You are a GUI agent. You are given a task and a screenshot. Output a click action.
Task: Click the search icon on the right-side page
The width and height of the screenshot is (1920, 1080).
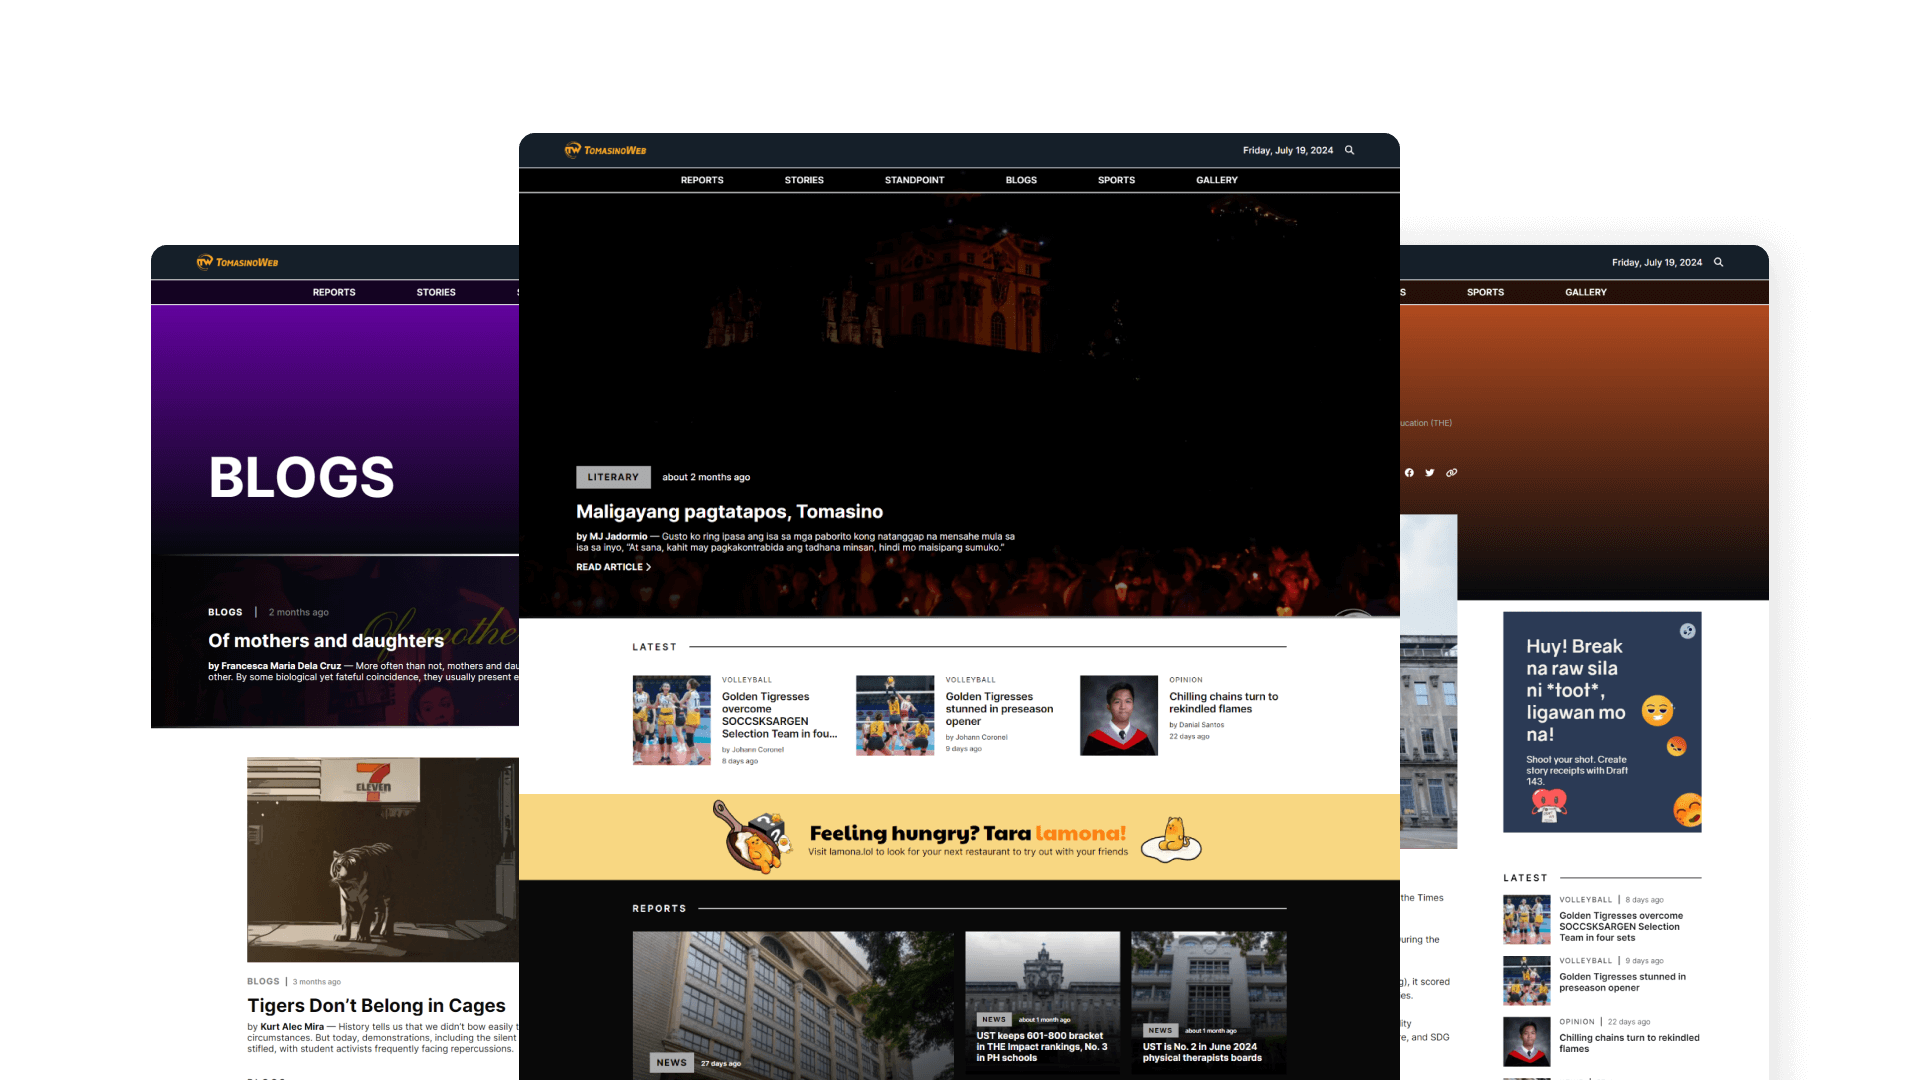pyautogui.click(x=1717, y=262)
